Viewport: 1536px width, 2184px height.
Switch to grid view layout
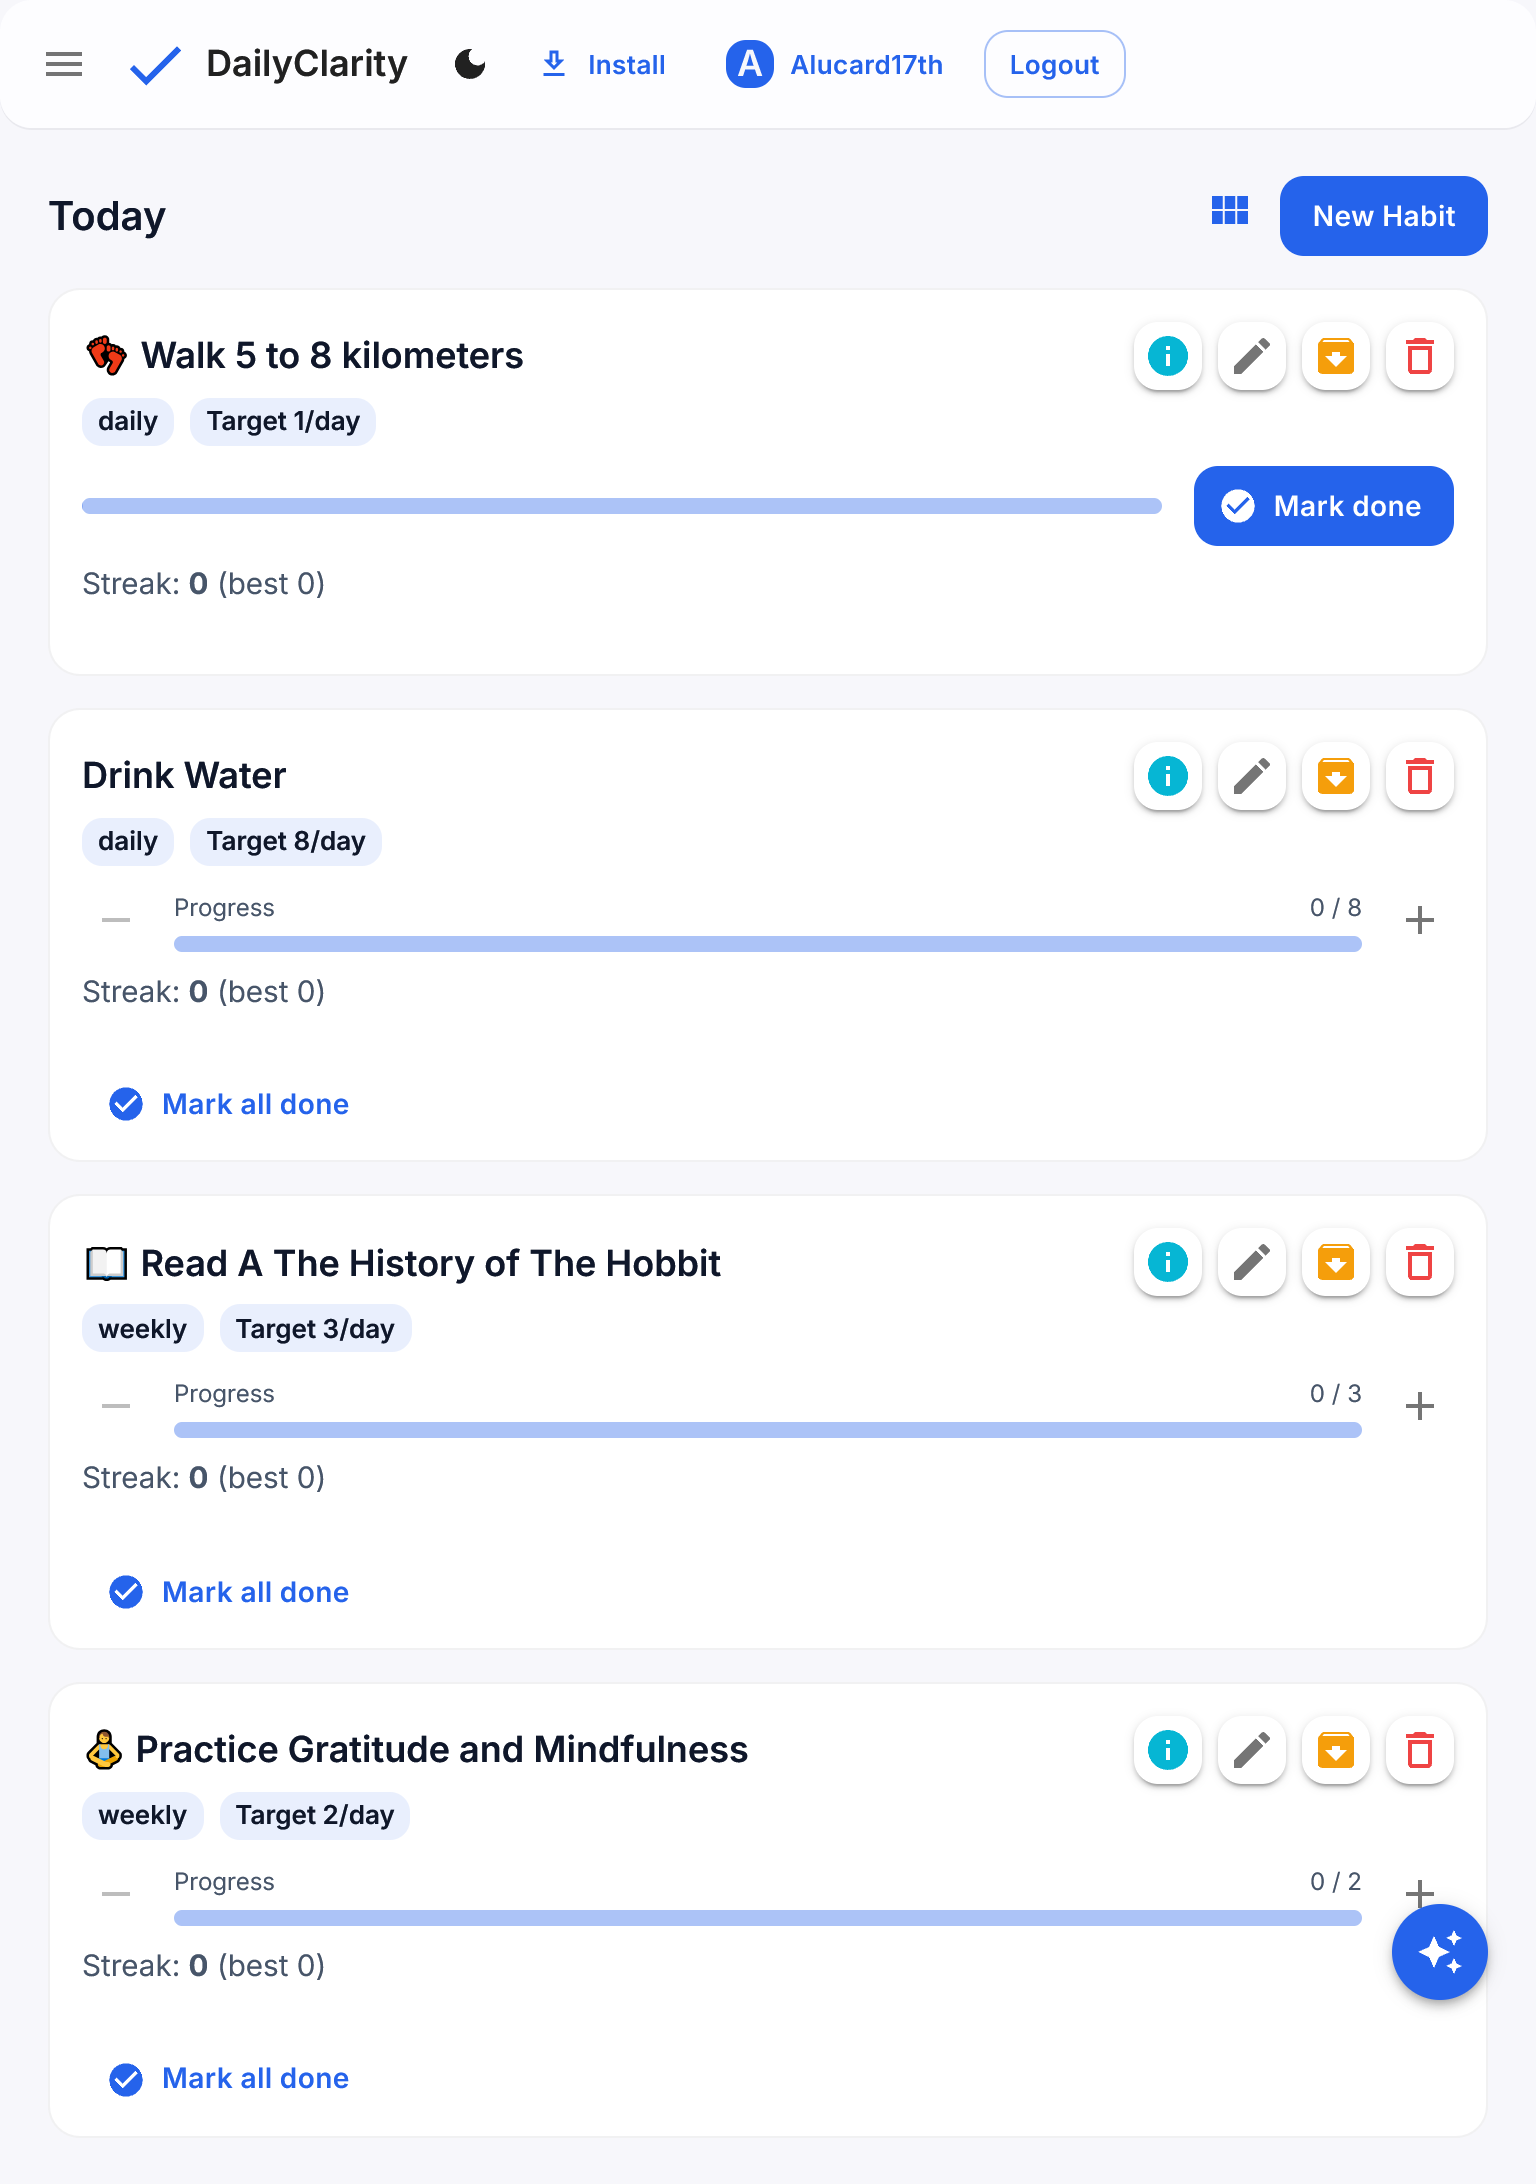point(1229,211)
